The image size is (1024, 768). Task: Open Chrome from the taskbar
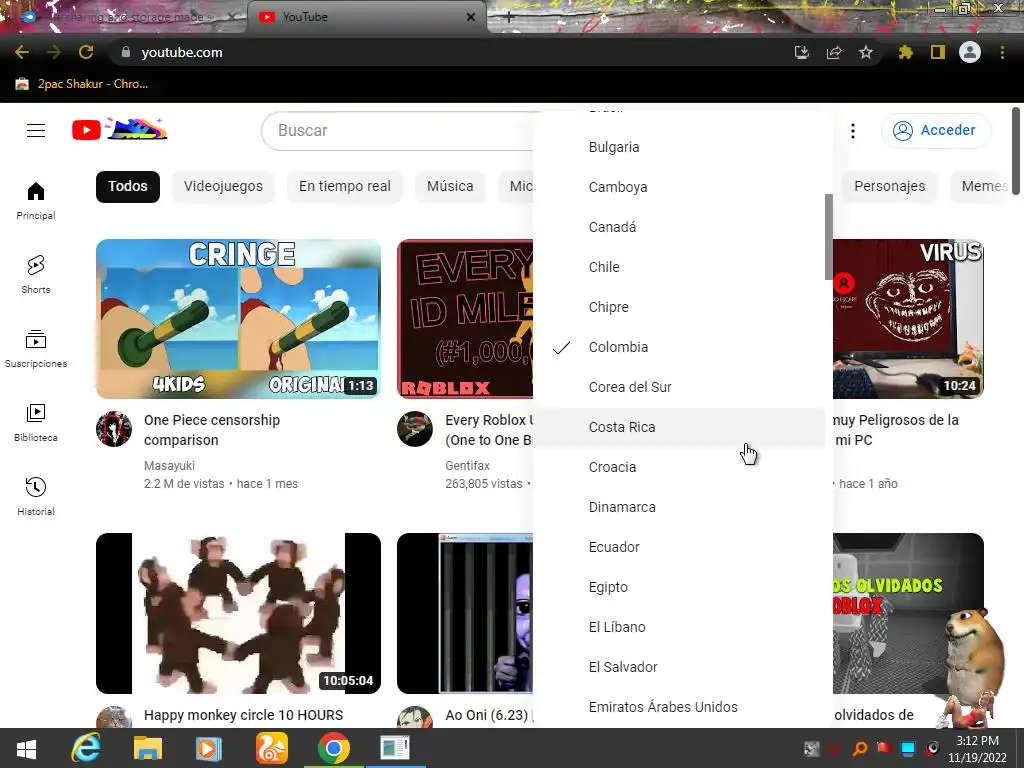333,748
